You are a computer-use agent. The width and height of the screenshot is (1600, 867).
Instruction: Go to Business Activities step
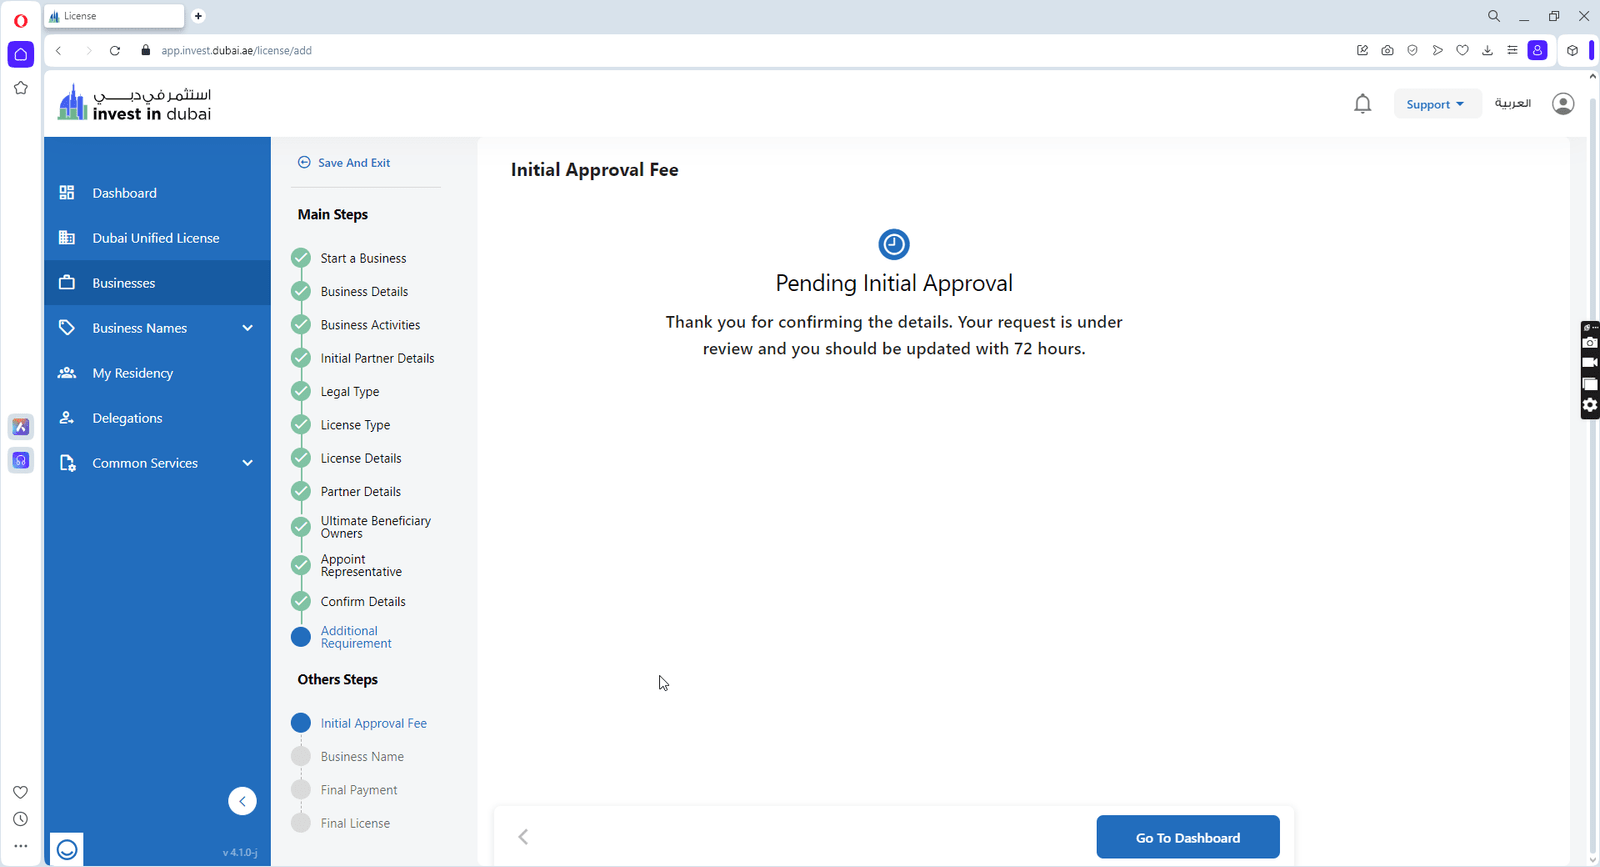coord(370,325)
